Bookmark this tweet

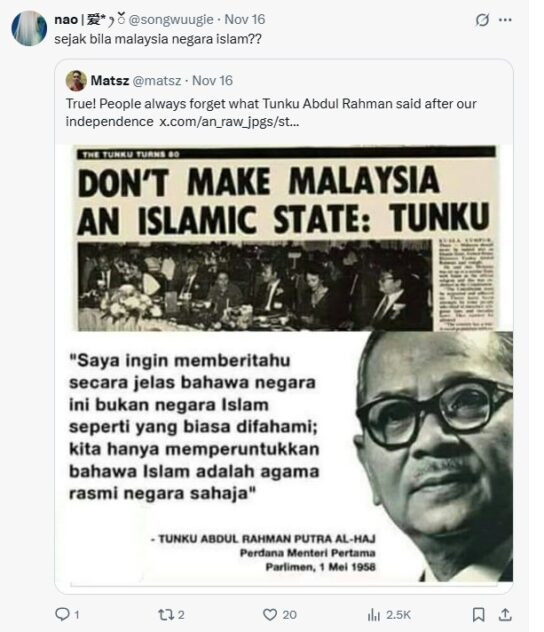pos(478,615)
